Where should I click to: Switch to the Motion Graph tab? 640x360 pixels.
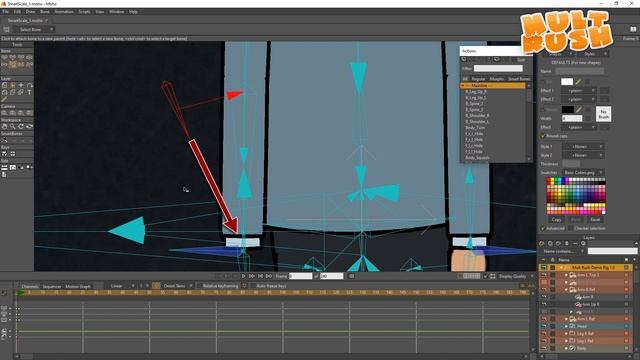78,287
